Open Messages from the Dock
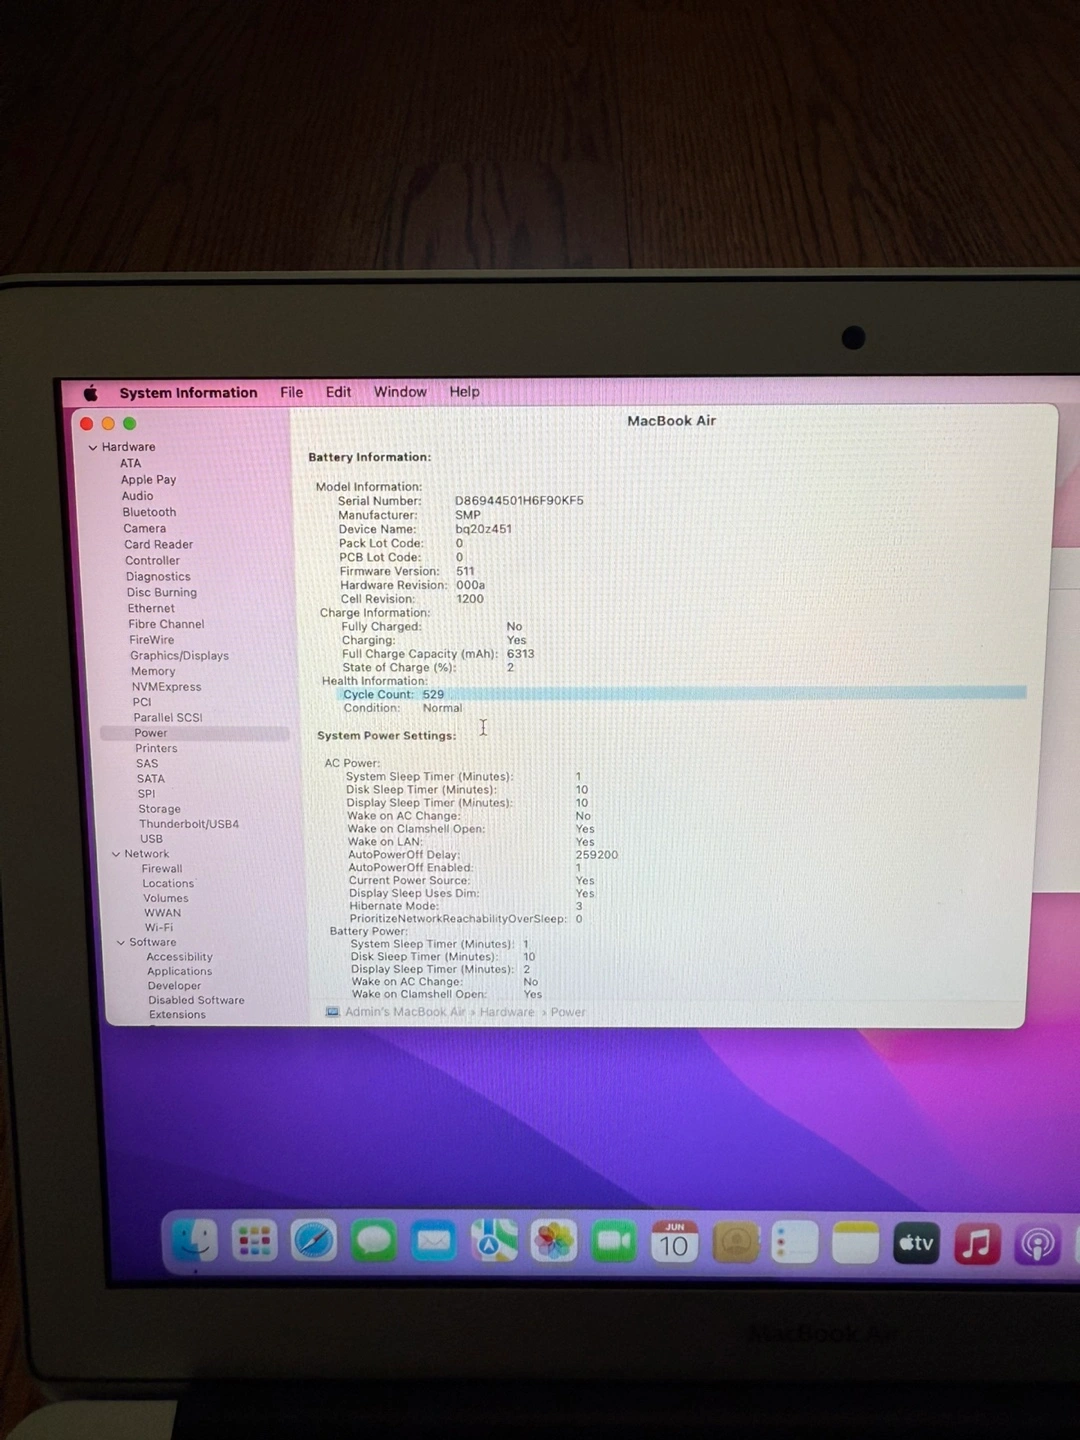Screen dimensions: 1080x1440 [374, 1242]
